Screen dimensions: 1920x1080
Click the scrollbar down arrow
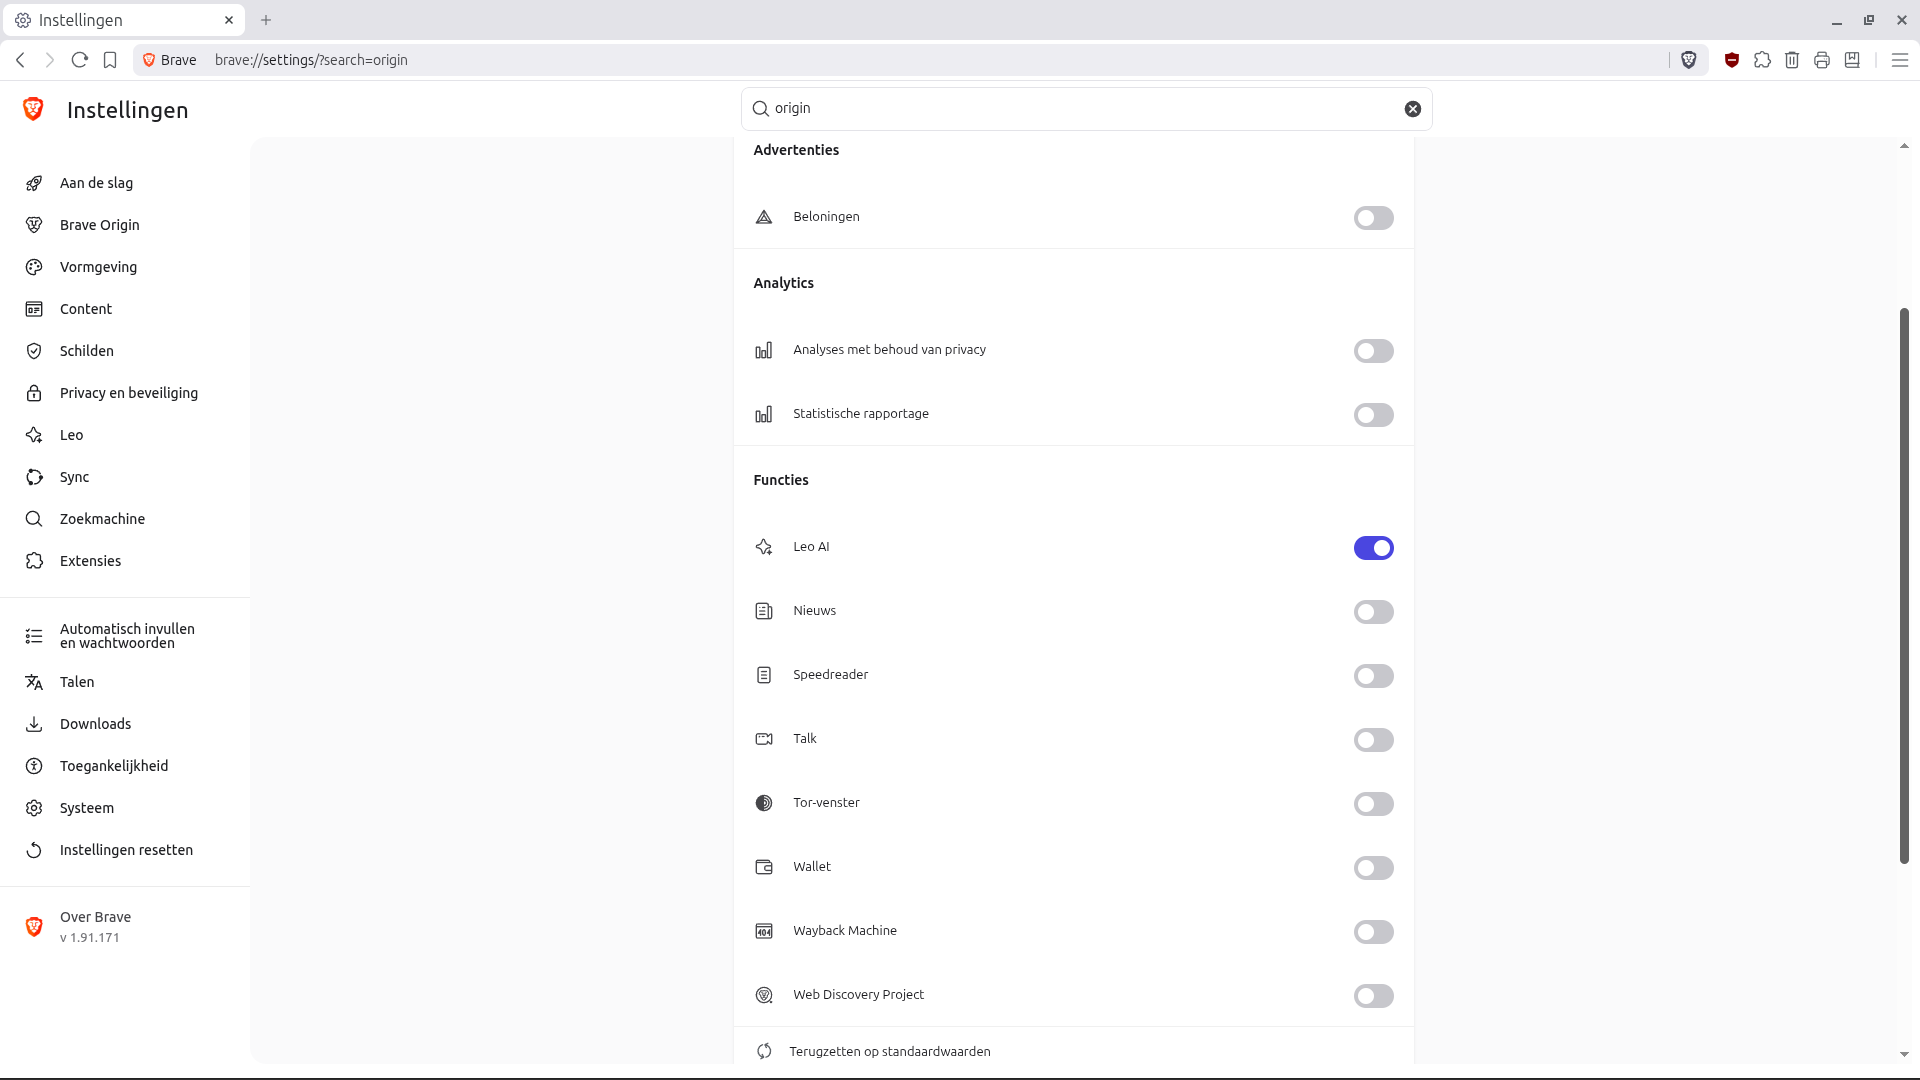point(1904,1054)
